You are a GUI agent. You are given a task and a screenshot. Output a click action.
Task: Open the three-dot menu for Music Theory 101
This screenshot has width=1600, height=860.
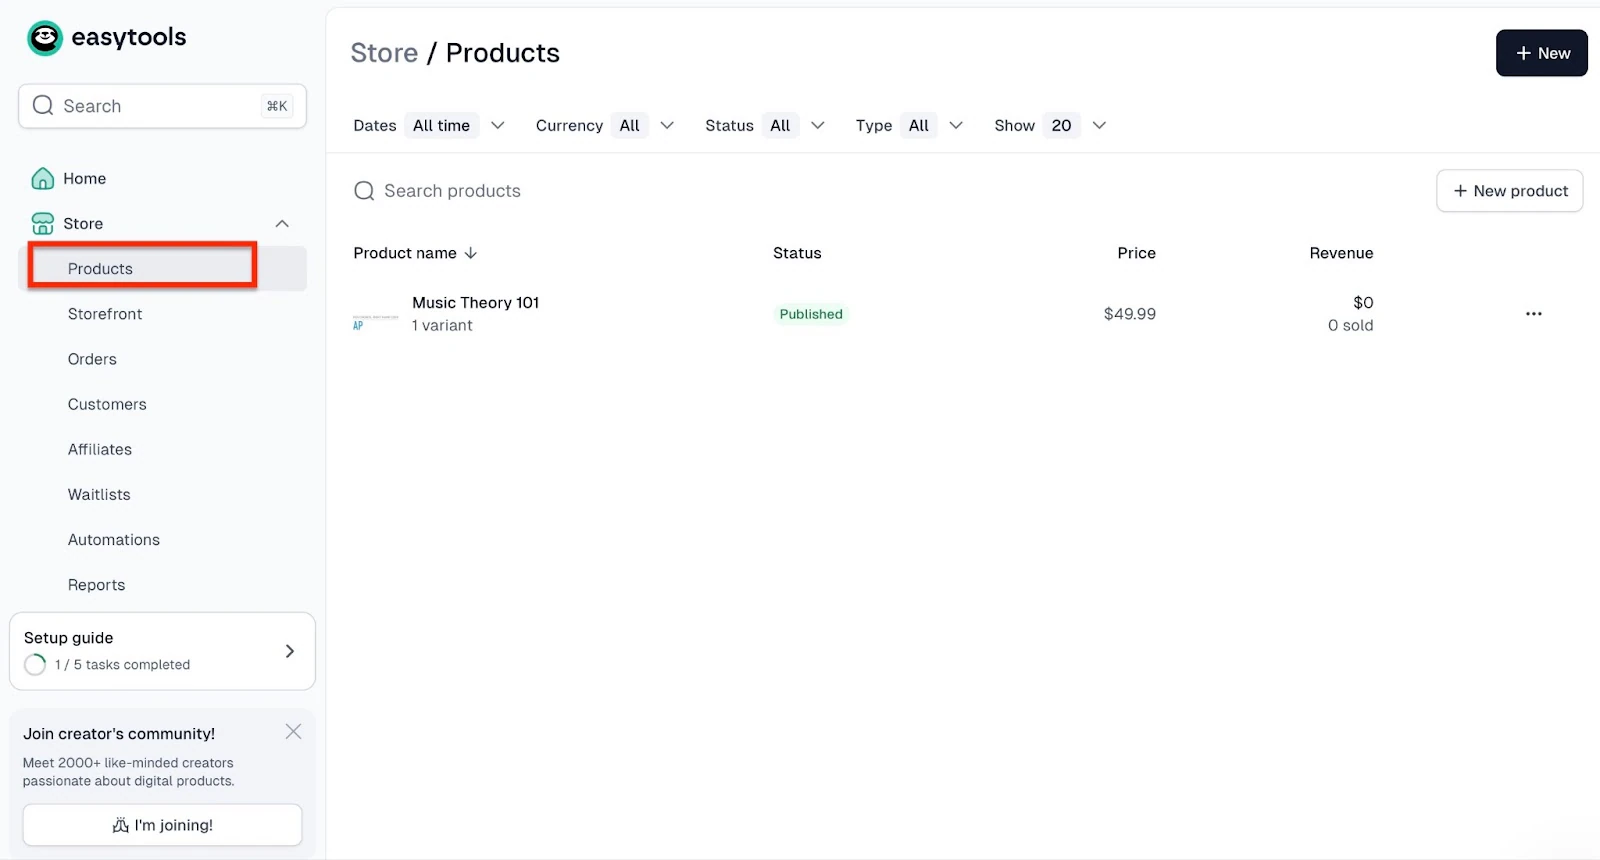tap(1533, 314)
